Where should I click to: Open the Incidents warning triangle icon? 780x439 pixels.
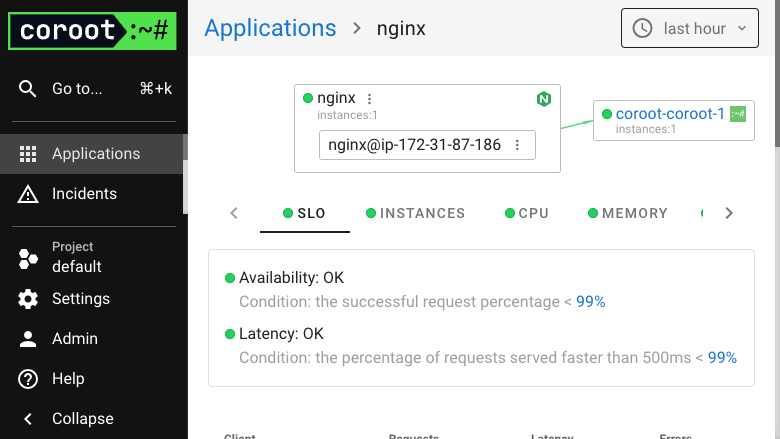(x=28, y=194)
